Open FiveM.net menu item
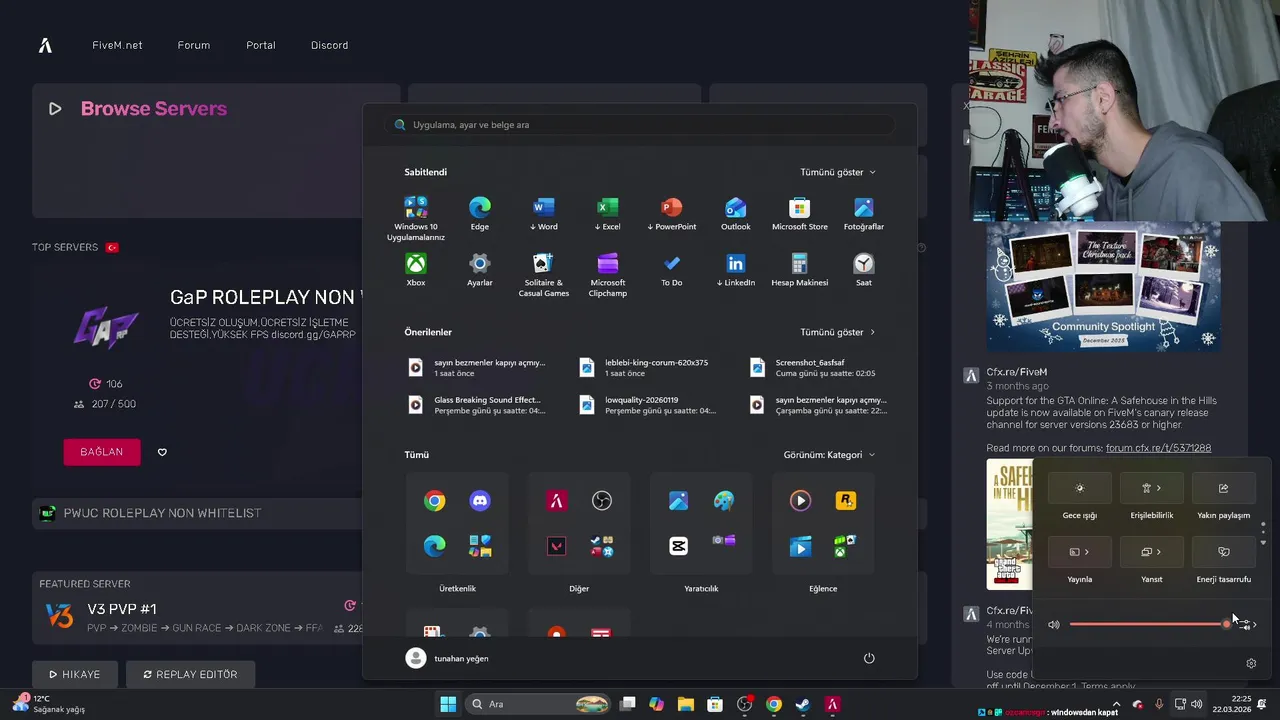 click(x=117, y=45)
